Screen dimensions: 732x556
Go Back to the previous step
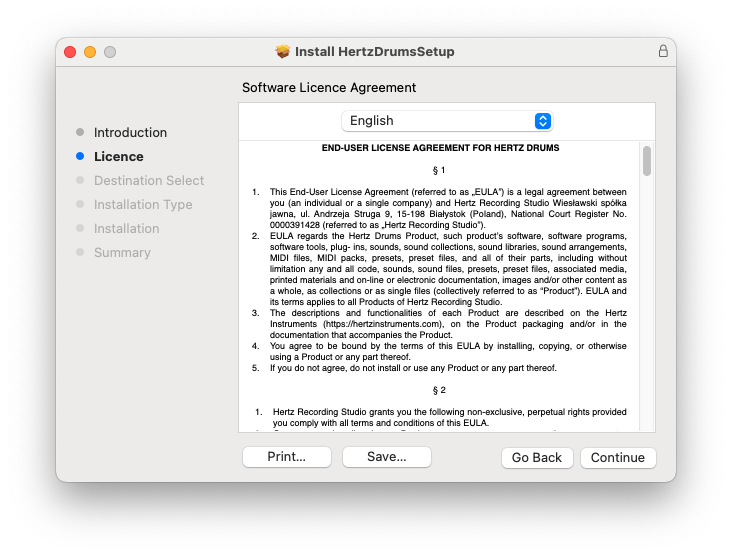click(537, 457)
